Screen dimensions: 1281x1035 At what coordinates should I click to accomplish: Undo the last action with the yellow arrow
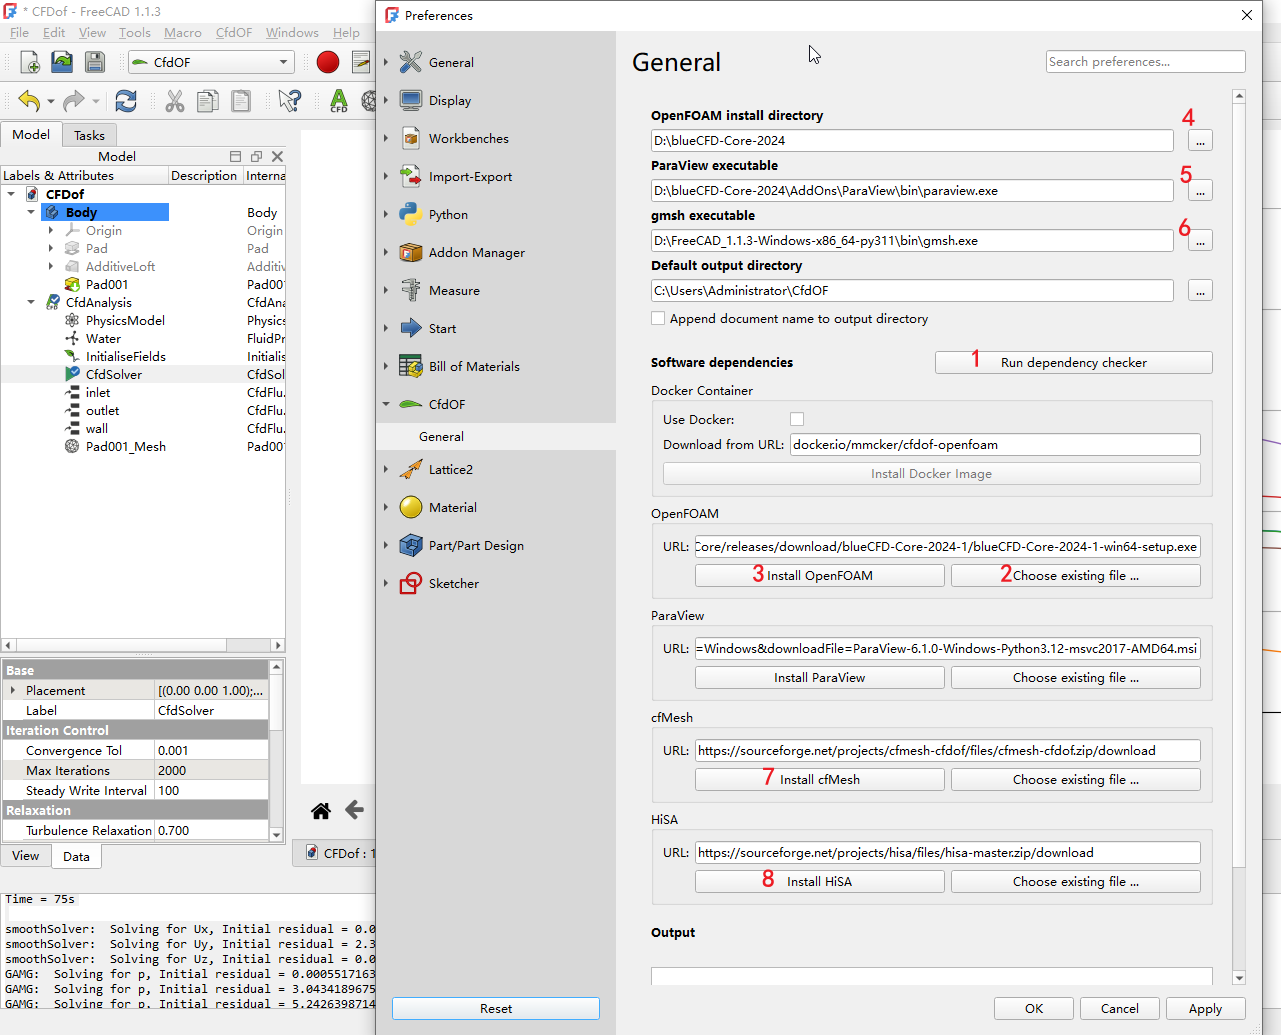click(x=29, y=101)
